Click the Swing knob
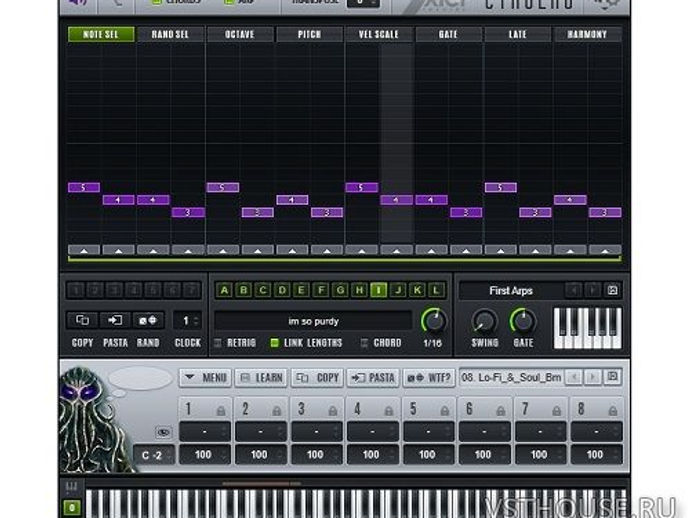This screenshot has height=518, width=690. 484,321
